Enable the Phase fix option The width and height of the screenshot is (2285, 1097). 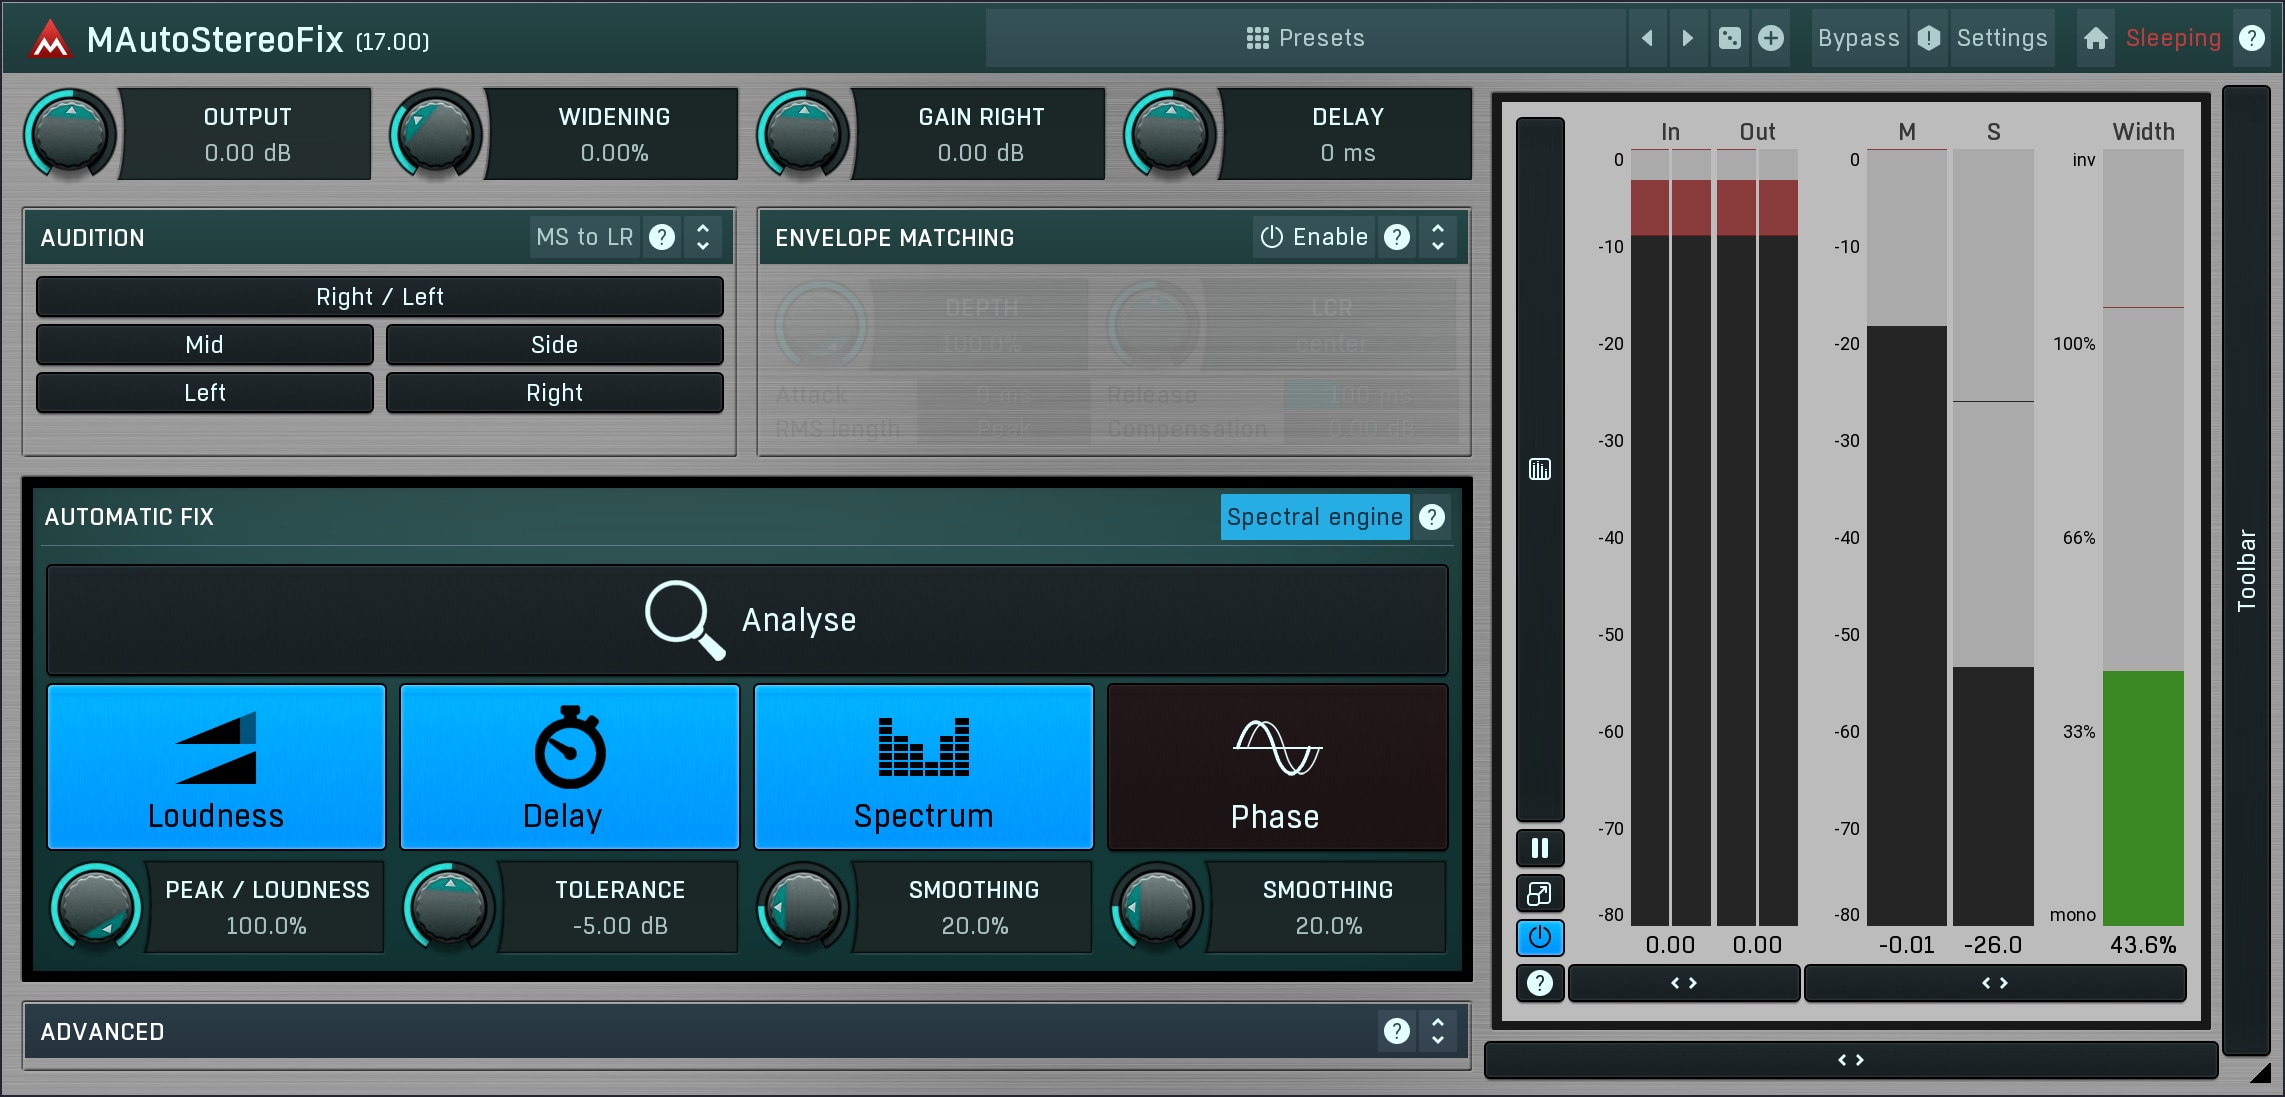1277,767
